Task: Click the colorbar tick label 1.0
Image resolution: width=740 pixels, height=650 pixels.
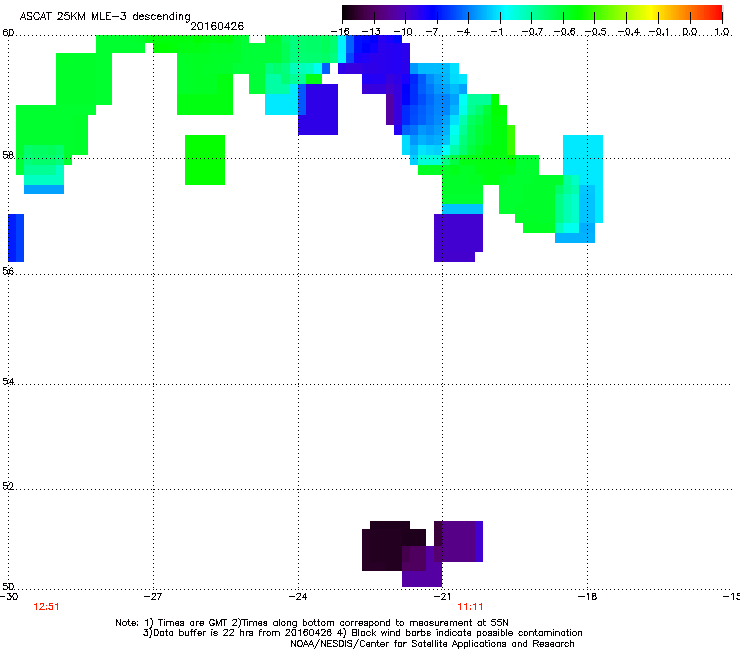Action: pos(722,32)
